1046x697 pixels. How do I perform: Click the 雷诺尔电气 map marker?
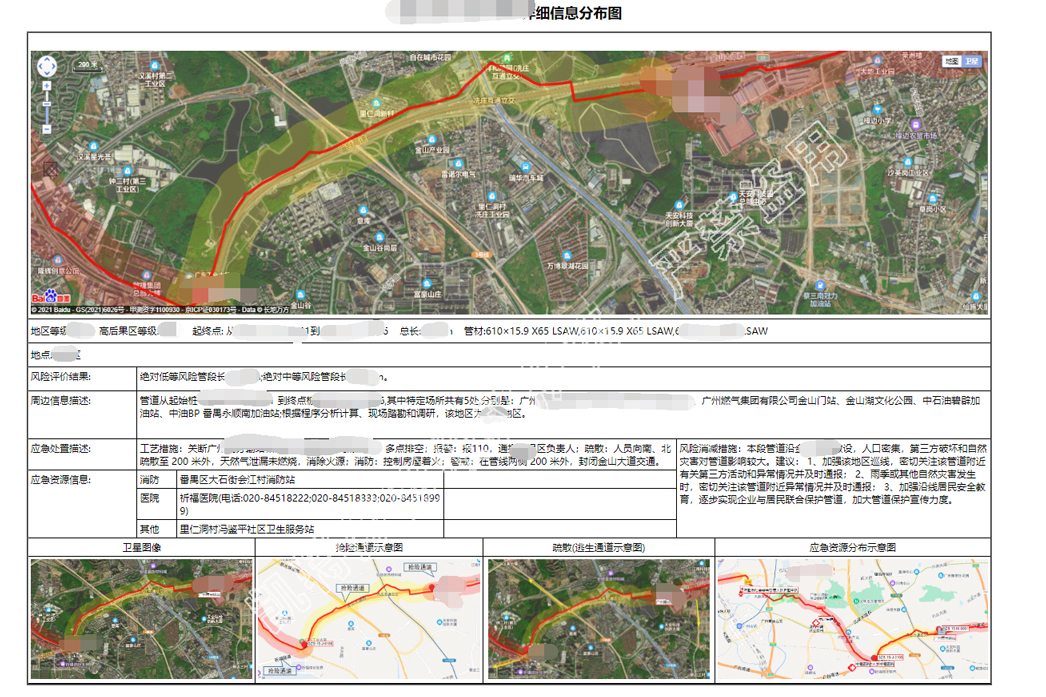point(456,163)
